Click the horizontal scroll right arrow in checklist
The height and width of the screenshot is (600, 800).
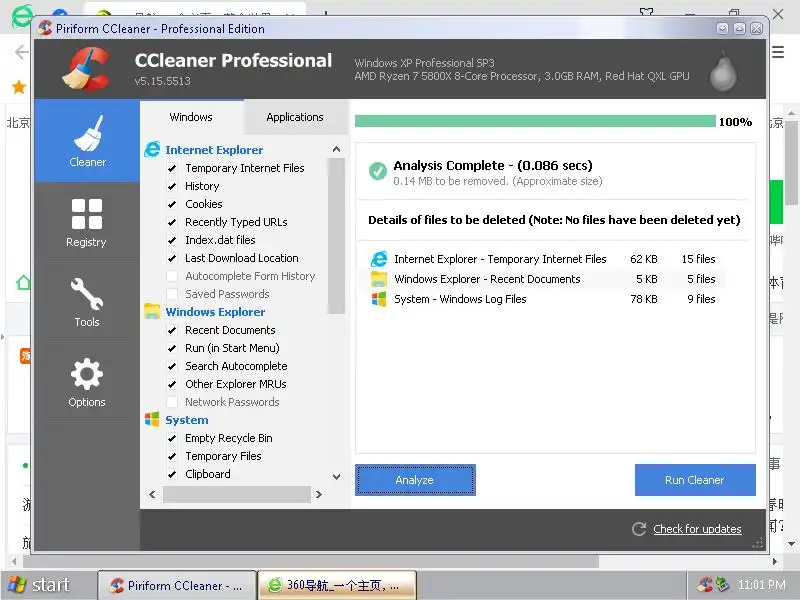coord(319,494)
